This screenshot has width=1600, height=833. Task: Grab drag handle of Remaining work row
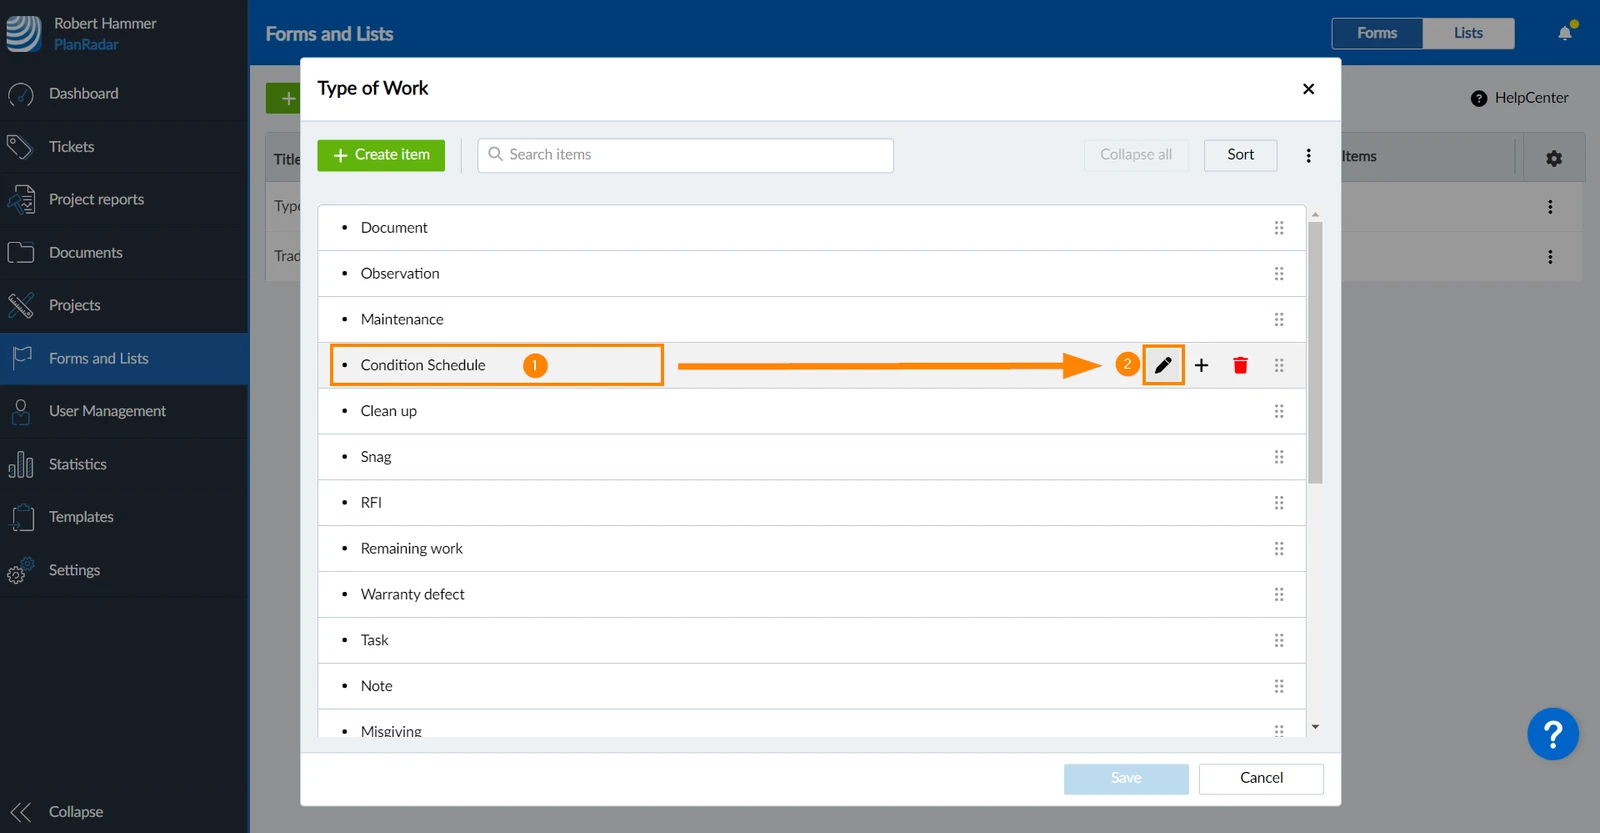[1279, 549]
